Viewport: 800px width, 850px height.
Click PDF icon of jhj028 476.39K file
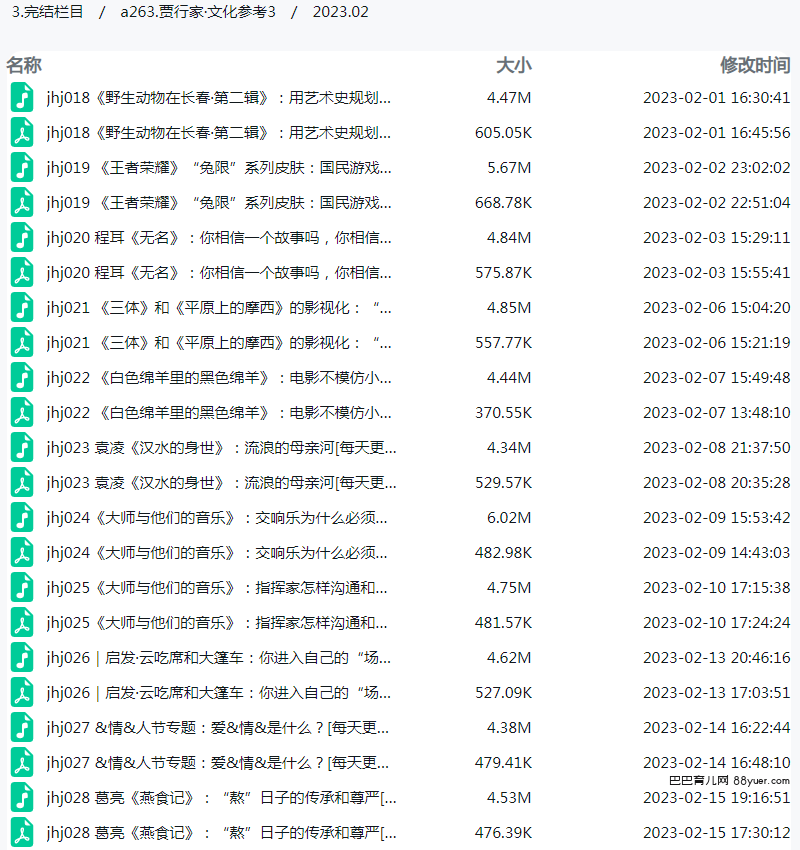coord(22,833)
